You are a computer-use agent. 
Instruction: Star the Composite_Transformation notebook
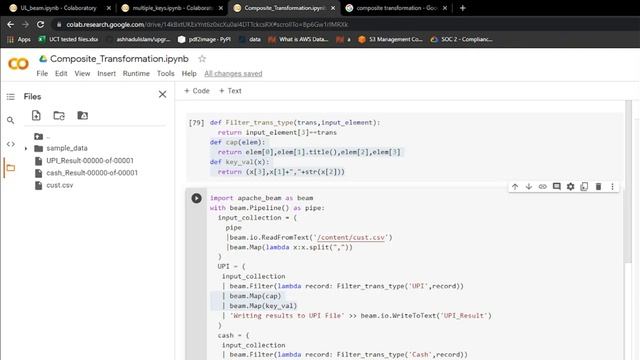[202, 59]
